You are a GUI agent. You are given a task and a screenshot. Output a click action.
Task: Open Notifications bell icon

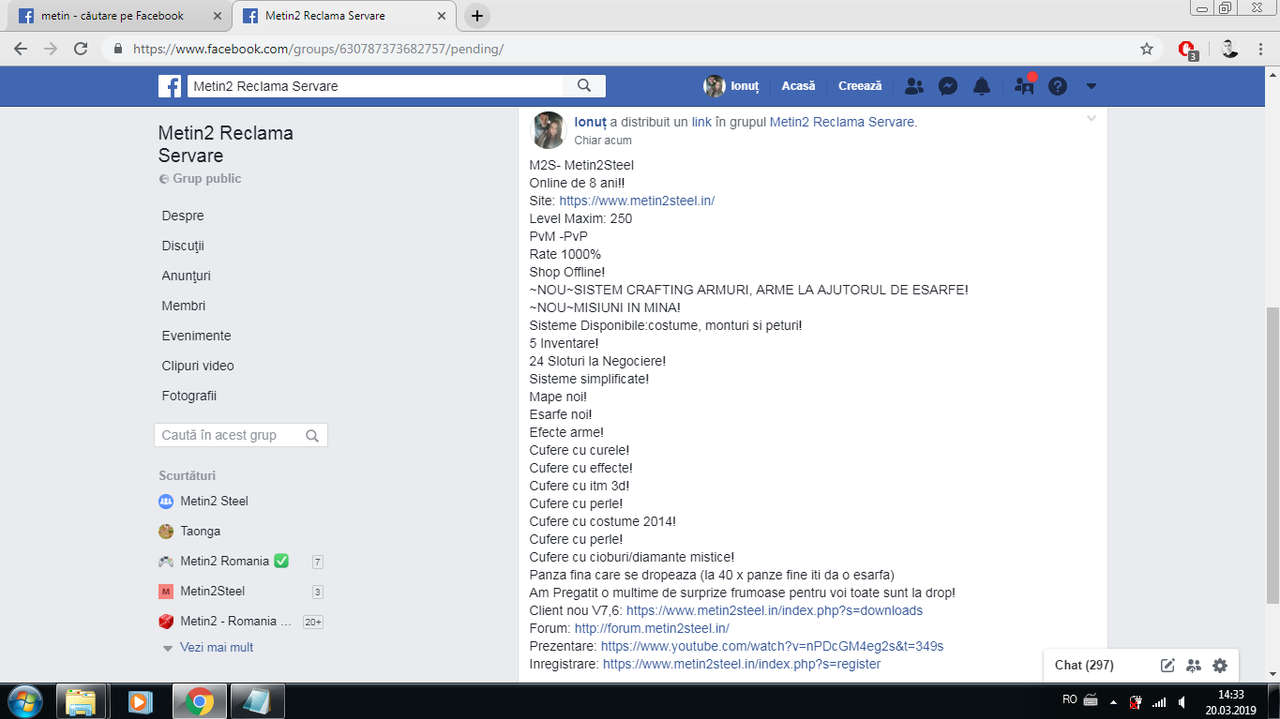click(x=982, y=86)
